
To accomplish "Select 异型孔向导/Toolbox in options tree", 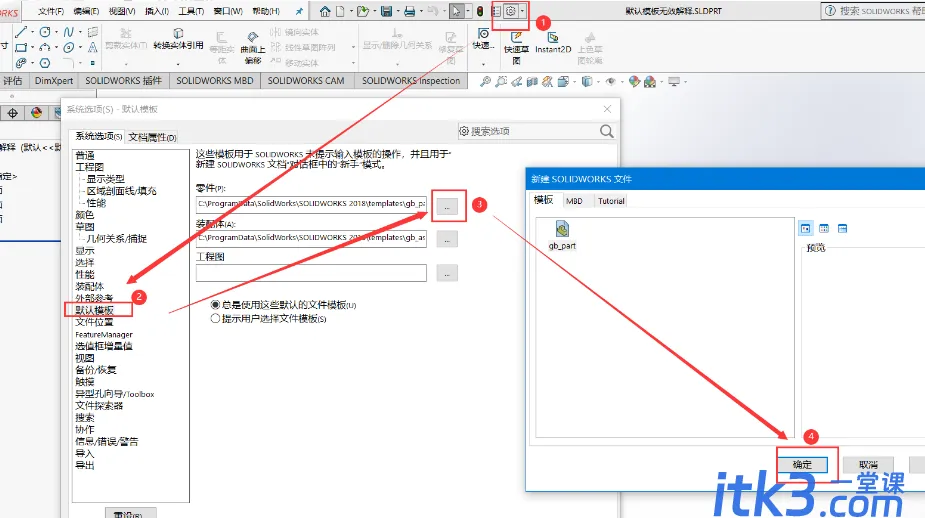I will coord(114,394).
